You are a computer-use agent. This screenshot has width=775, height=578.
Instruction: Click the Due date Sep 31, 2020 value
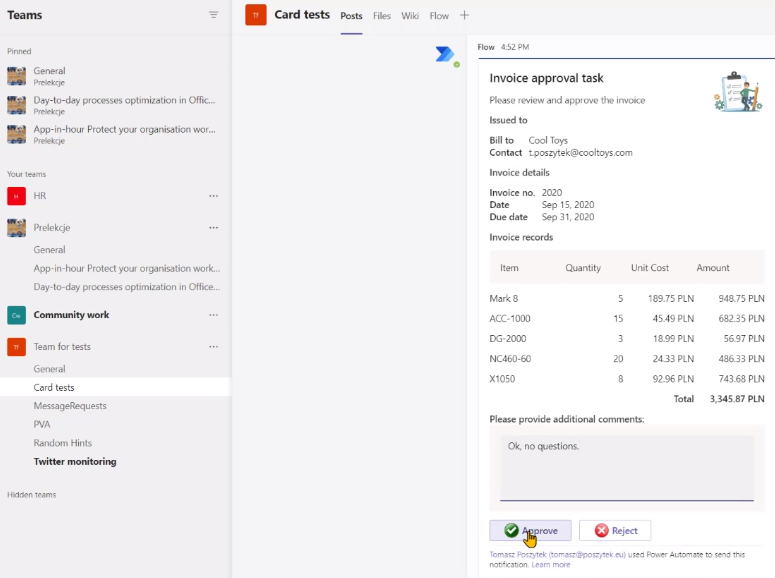(x=568, y=217)
